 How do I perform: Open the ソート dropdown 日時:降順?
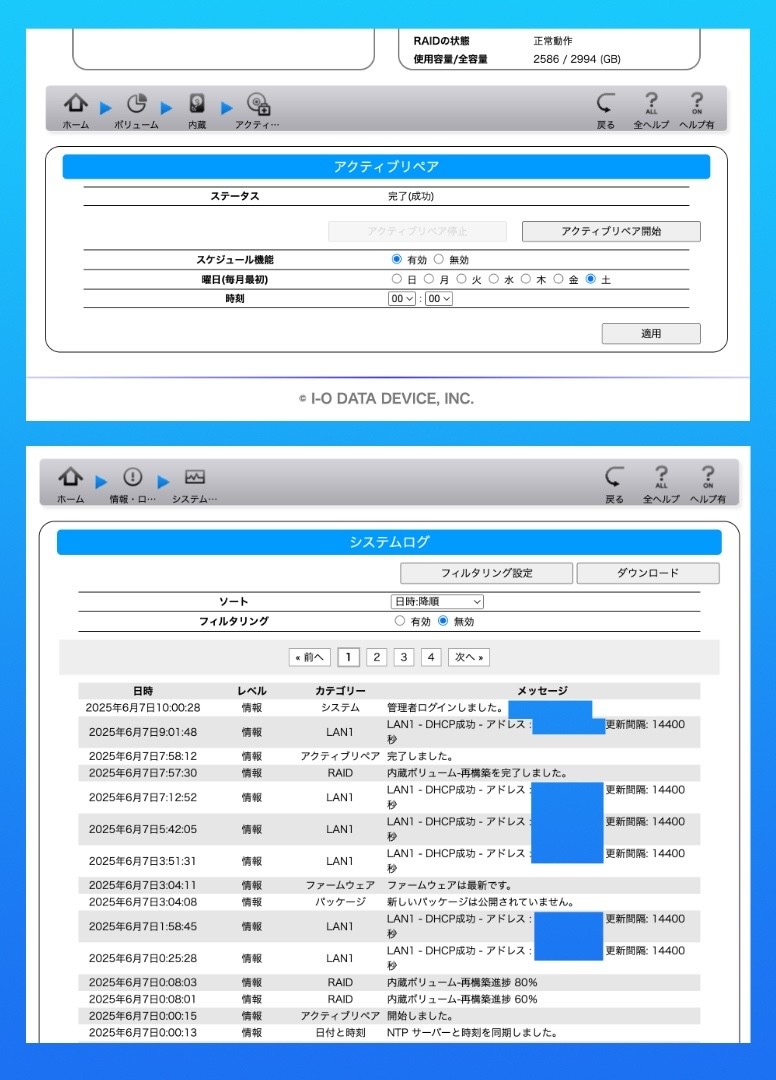pos(437,601)
